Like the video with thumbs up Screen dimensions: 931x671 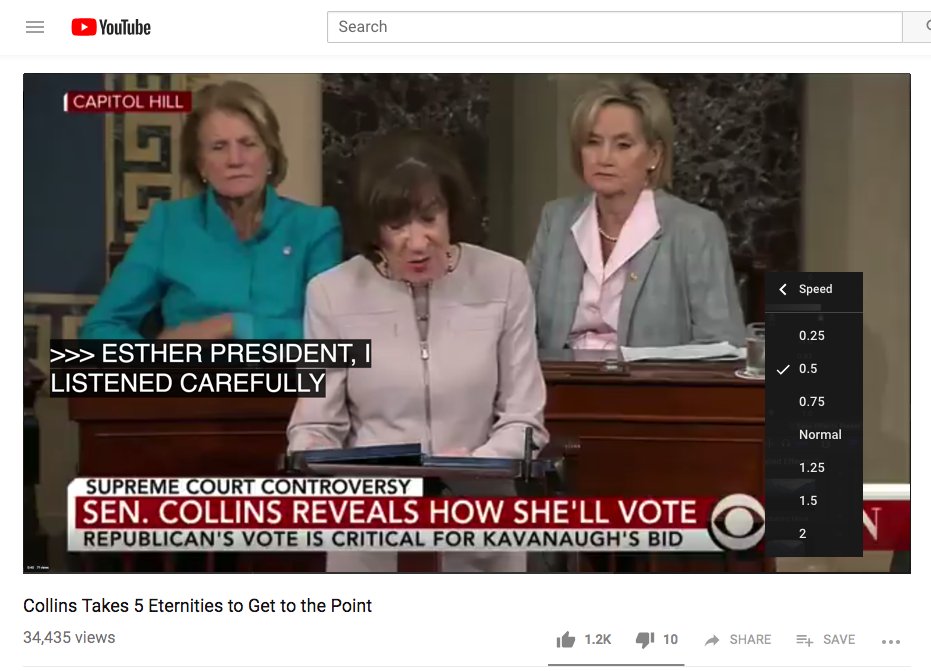click(x=566, y=640)
